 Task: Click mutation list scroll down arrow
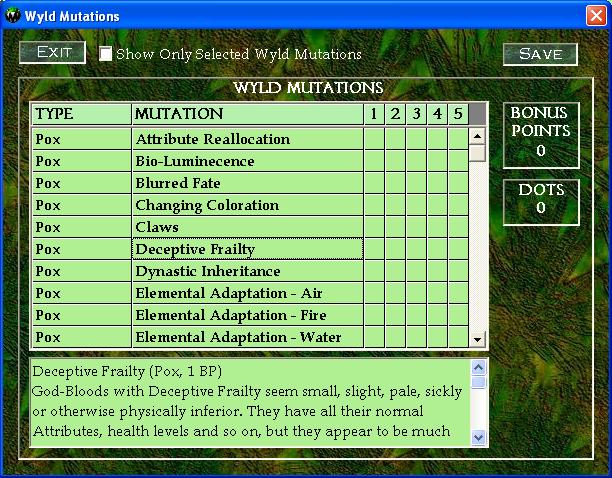point(477,339)
